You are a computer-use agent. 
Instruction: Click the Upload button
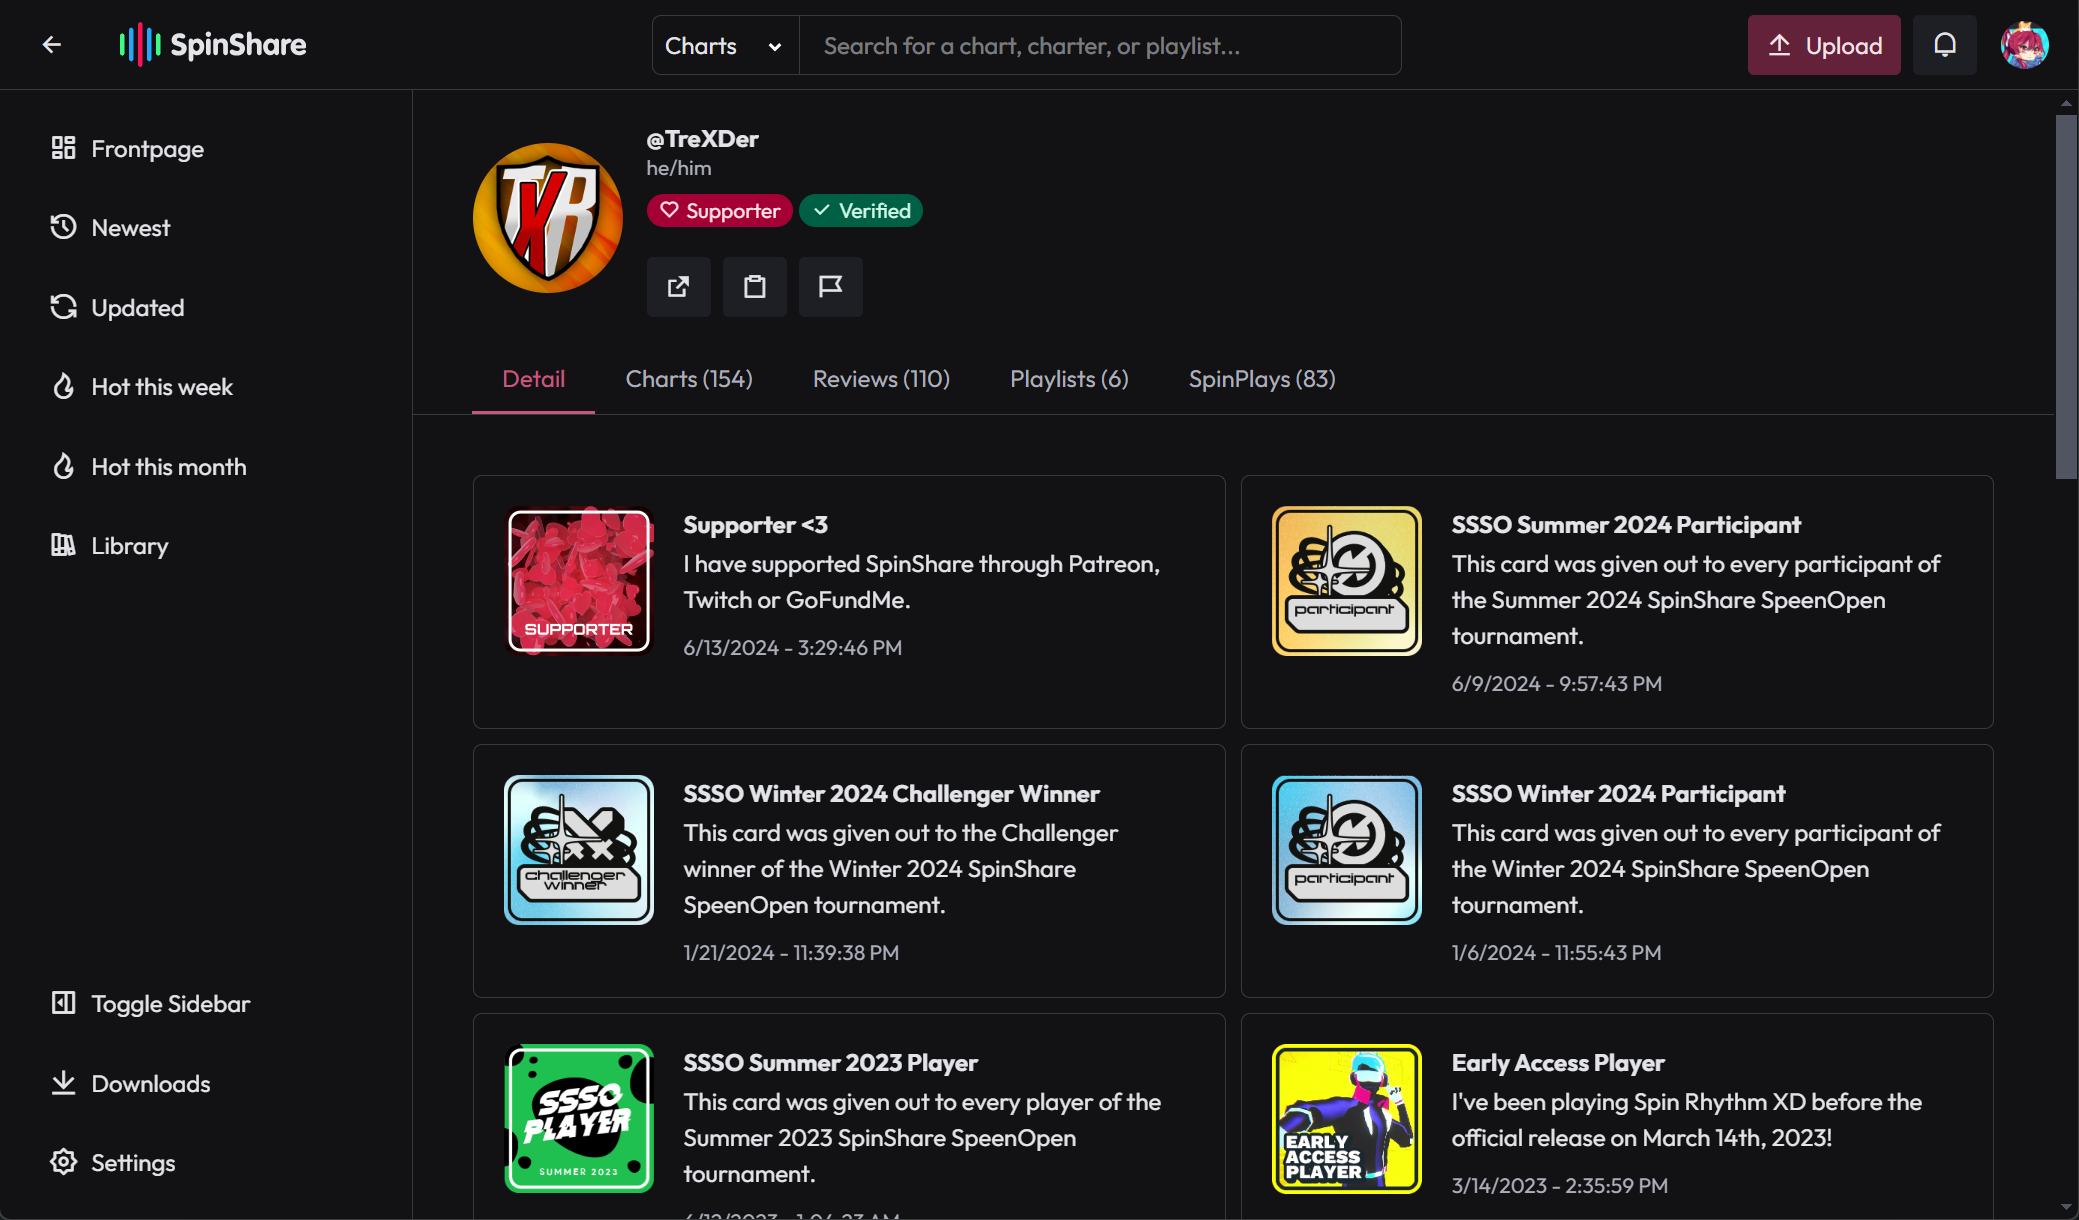coord(1824,45)
